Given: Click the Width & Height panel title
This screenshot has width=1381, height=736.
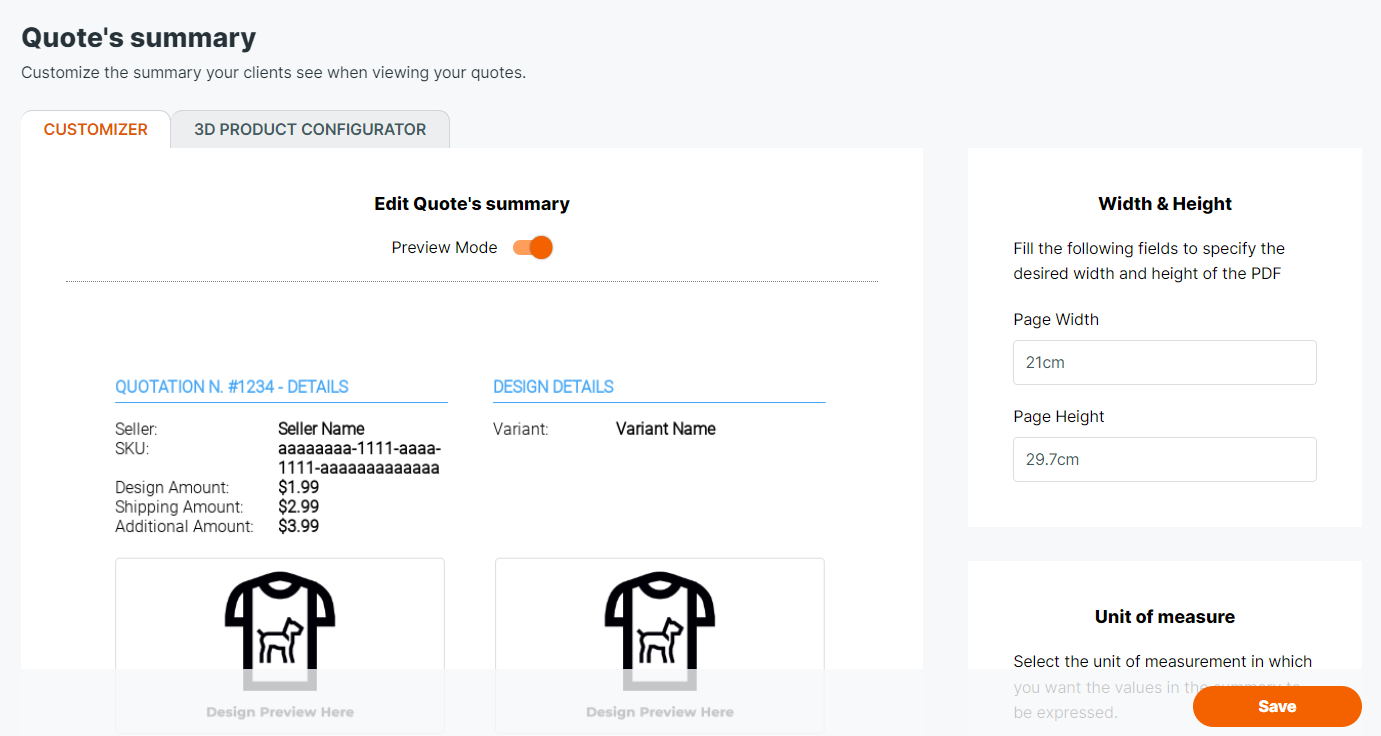Looking at the screenshot, I should pos(1165,203).
